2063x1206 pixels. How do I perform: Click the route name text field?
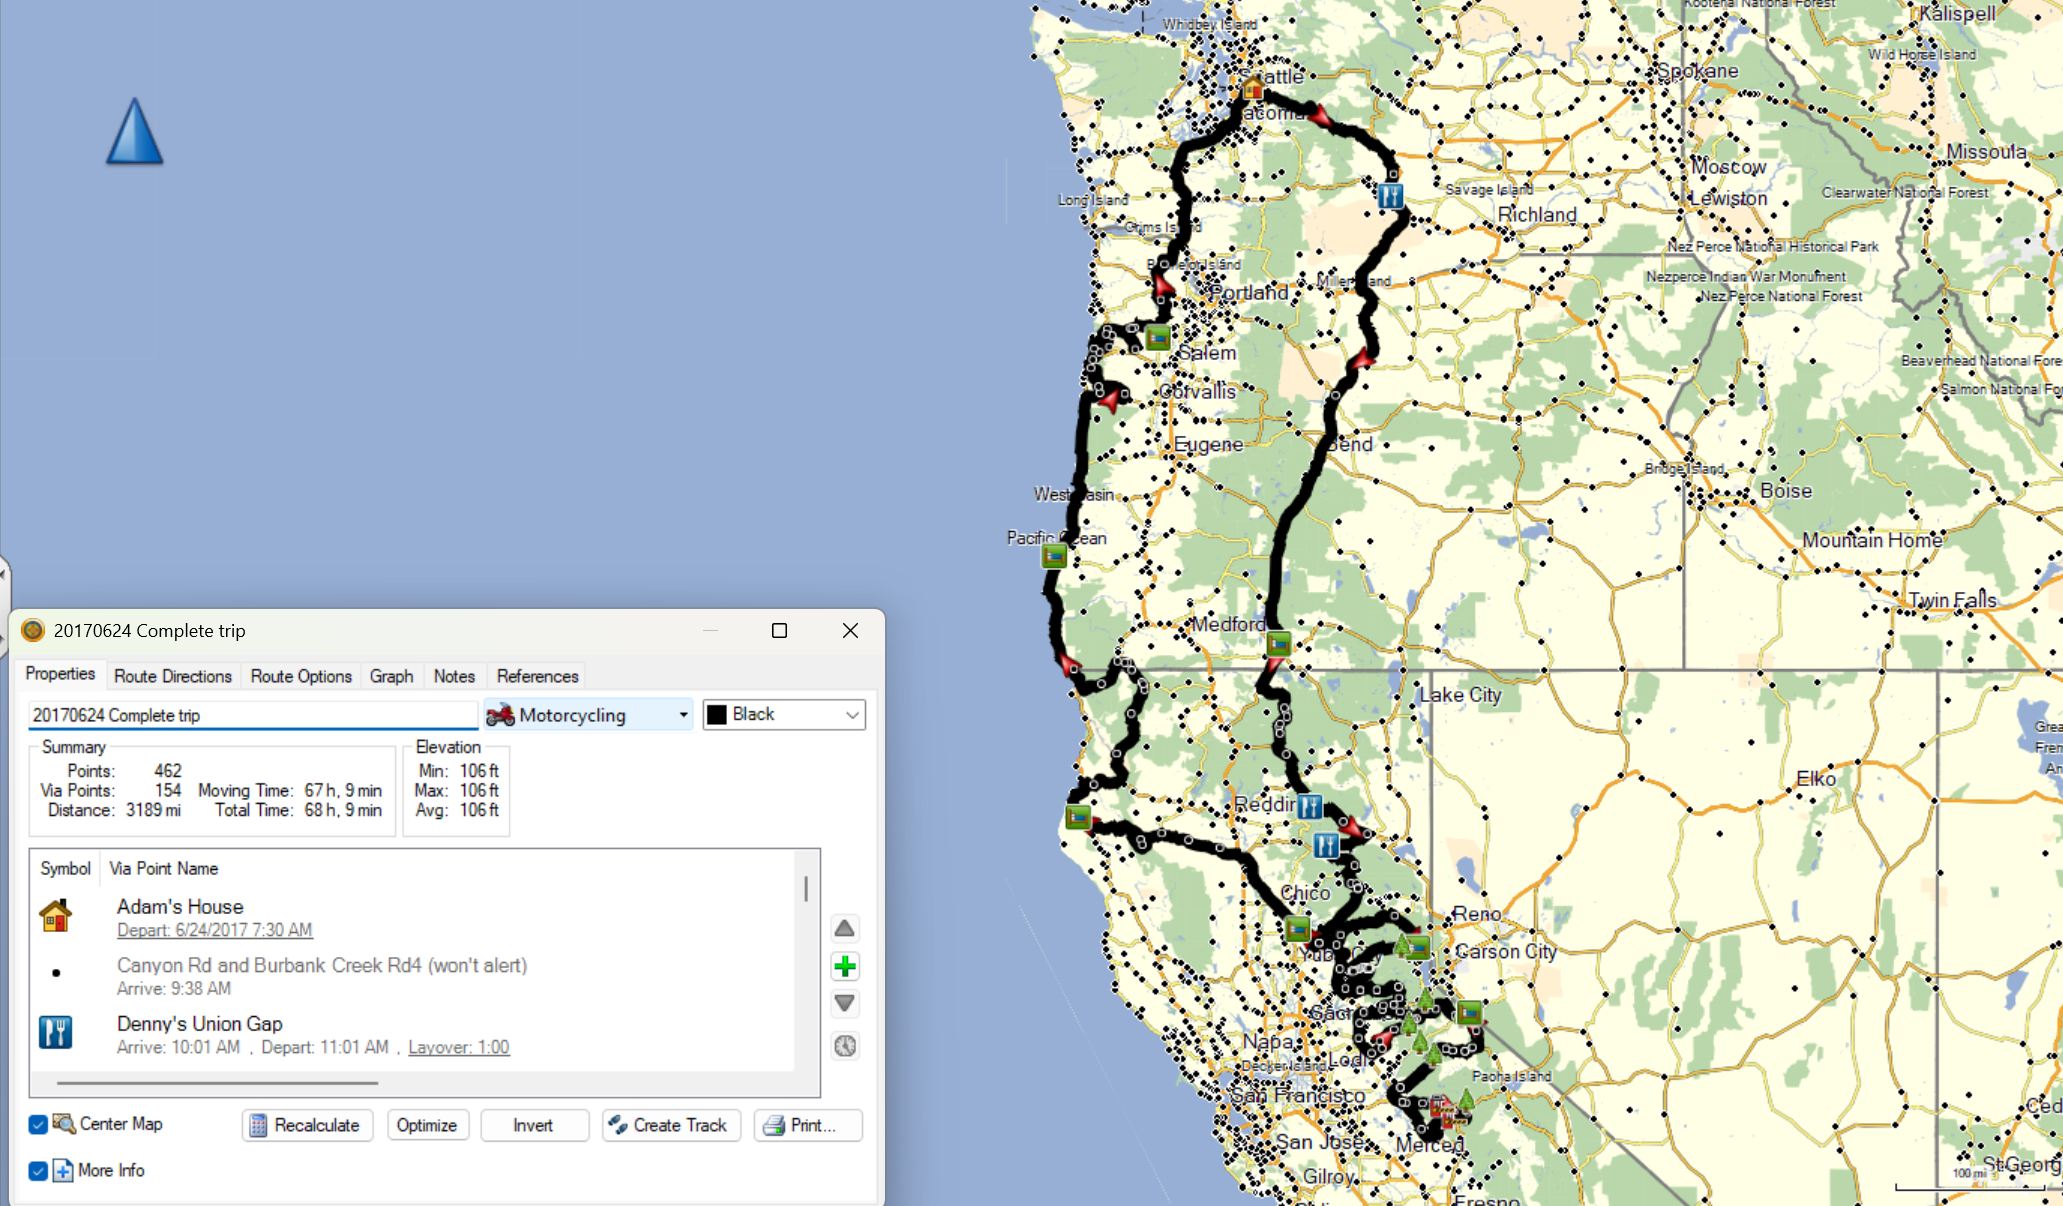click(x=252, y=715)
